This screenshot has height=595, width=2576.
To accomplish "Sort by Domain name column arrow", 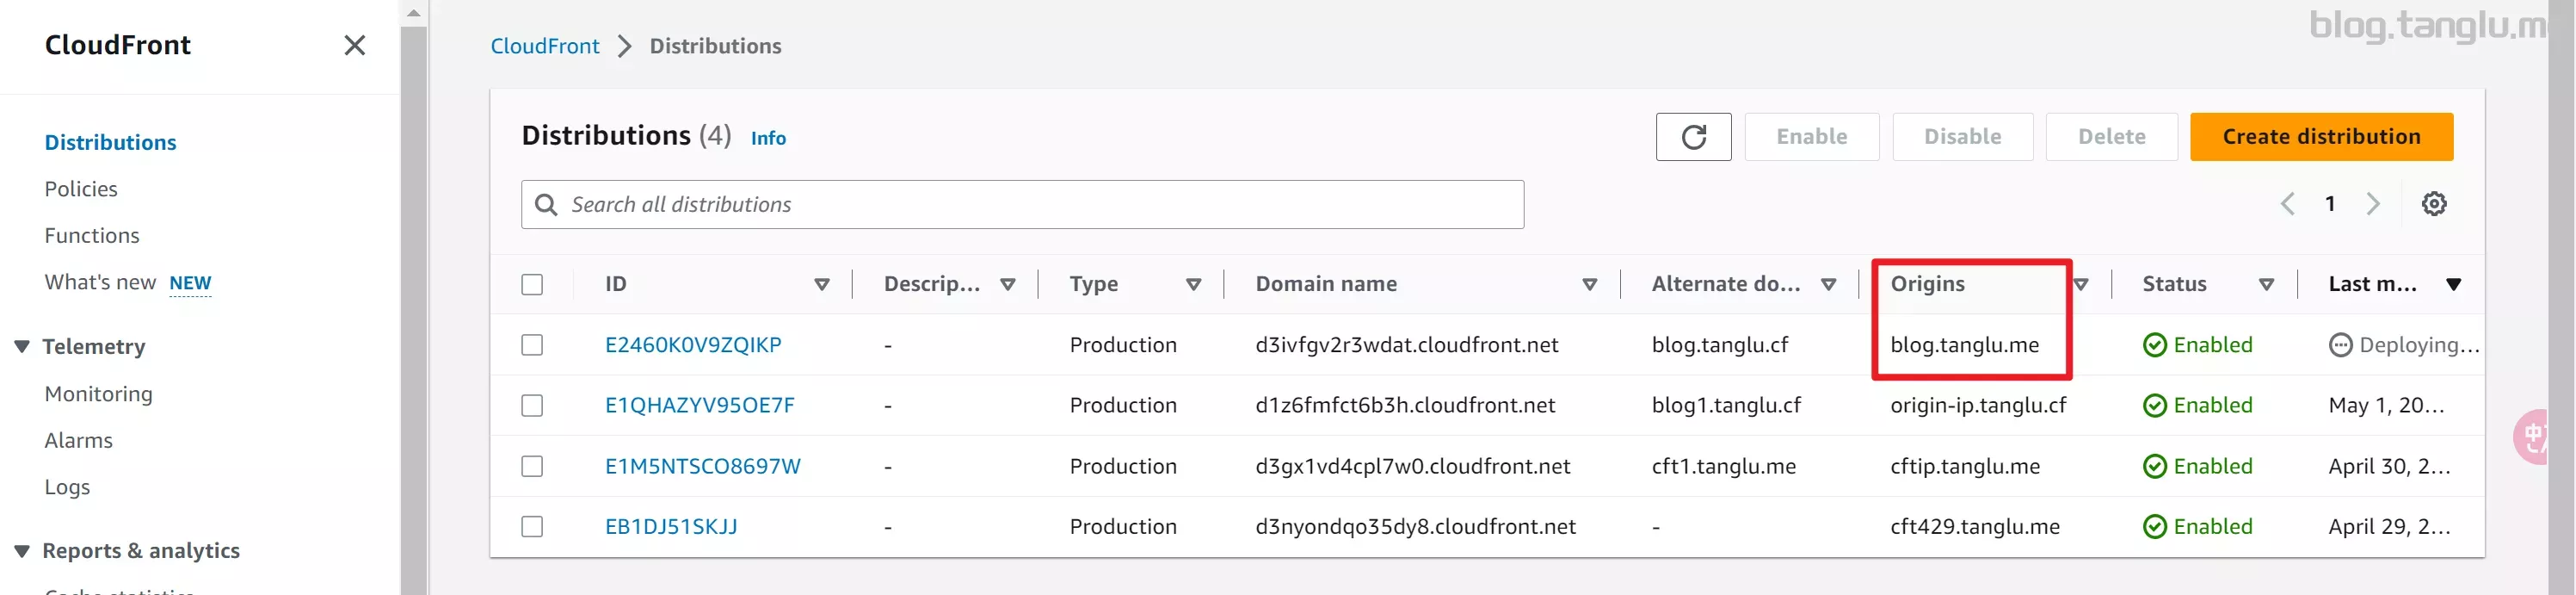I will tap(1589, 285).
